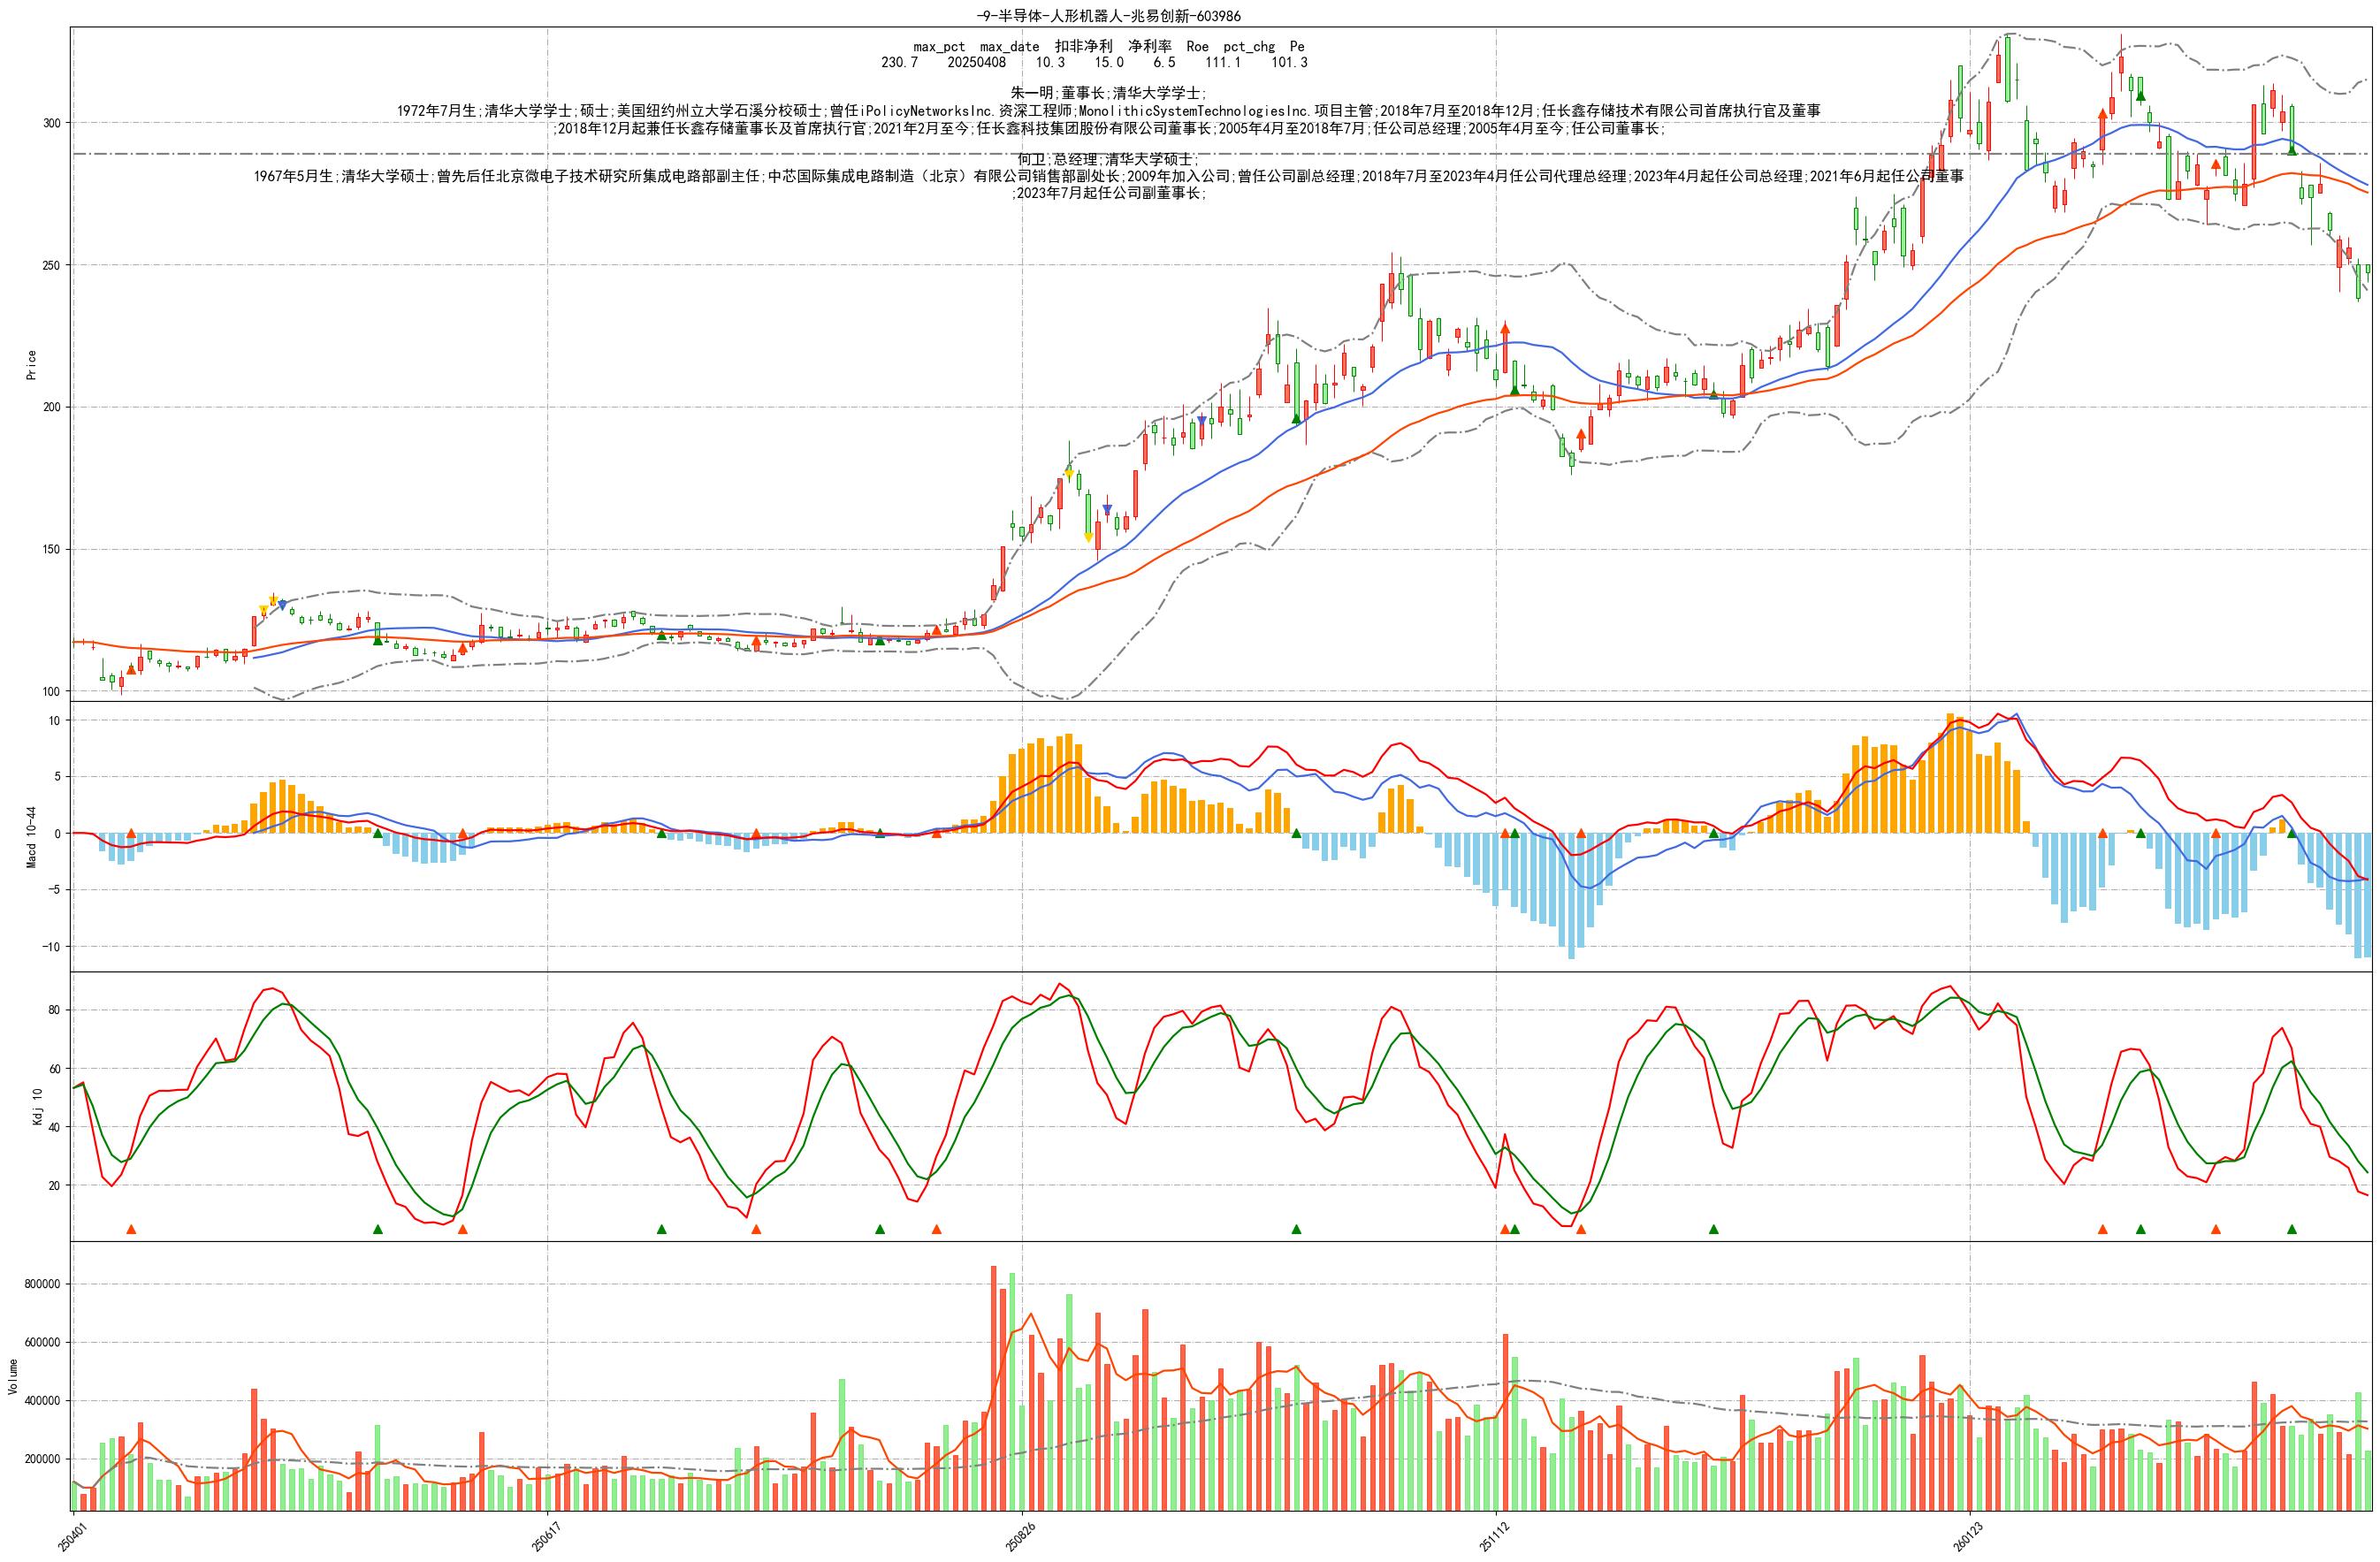
Task: Click the leftmost green triangle in Kdj panel
Action: 378,1229
